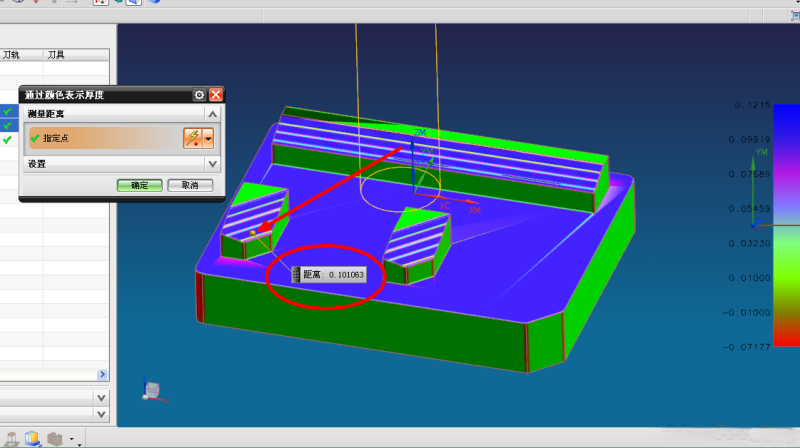
Task: Click the 确定 (OK) button
Action: pyautogui.click(x=139, y=185)
